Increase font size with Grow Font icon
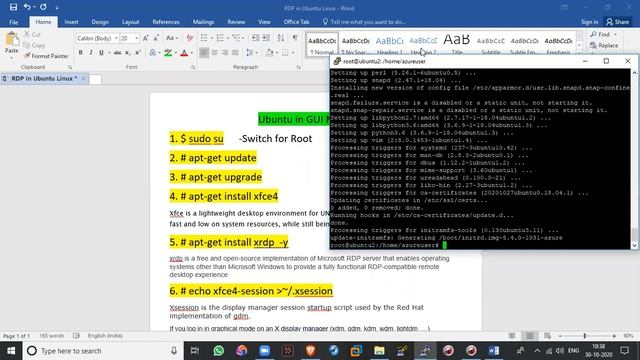 (x=146, y=38)
